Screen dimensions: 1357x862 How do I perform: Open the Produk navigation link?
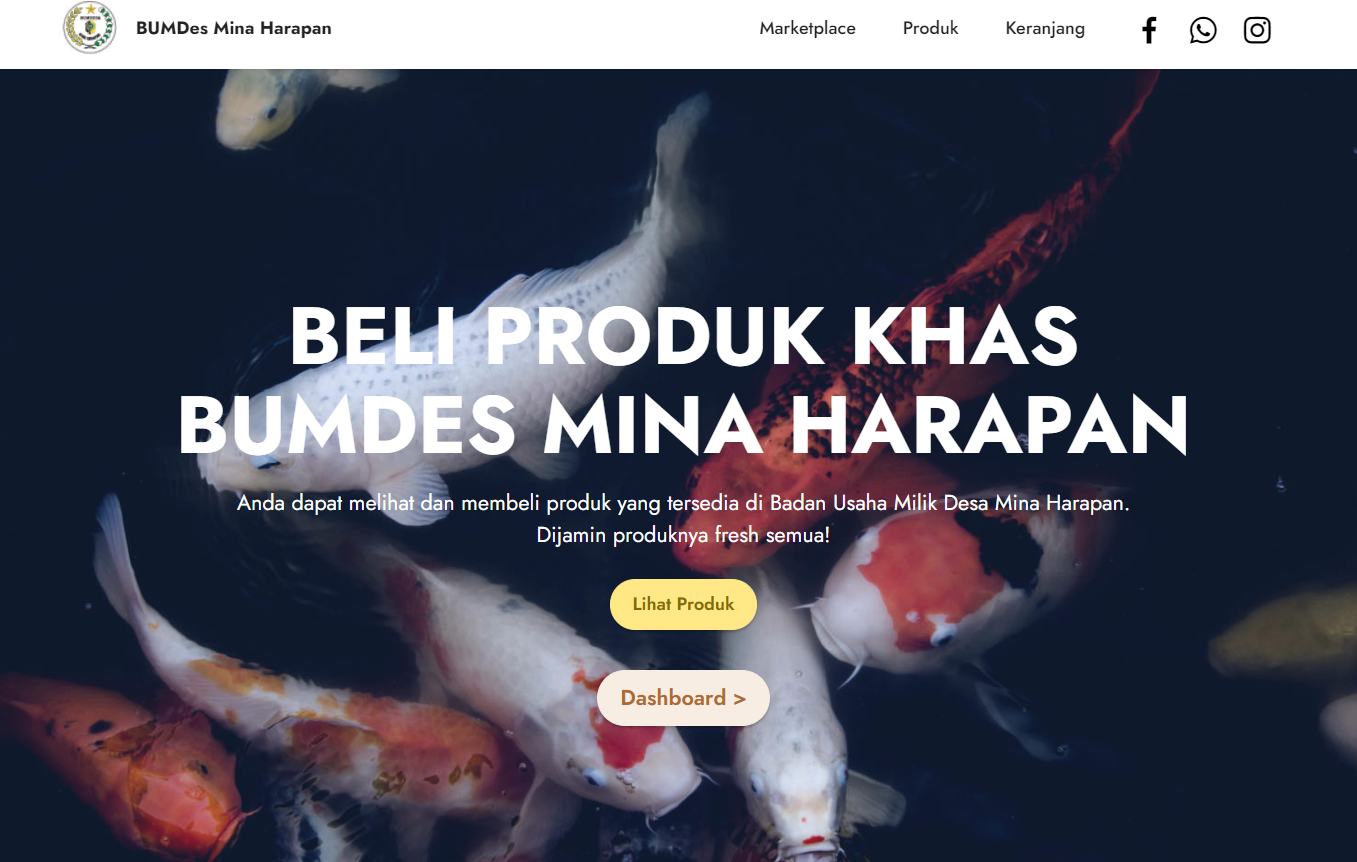tap(930, 29)
